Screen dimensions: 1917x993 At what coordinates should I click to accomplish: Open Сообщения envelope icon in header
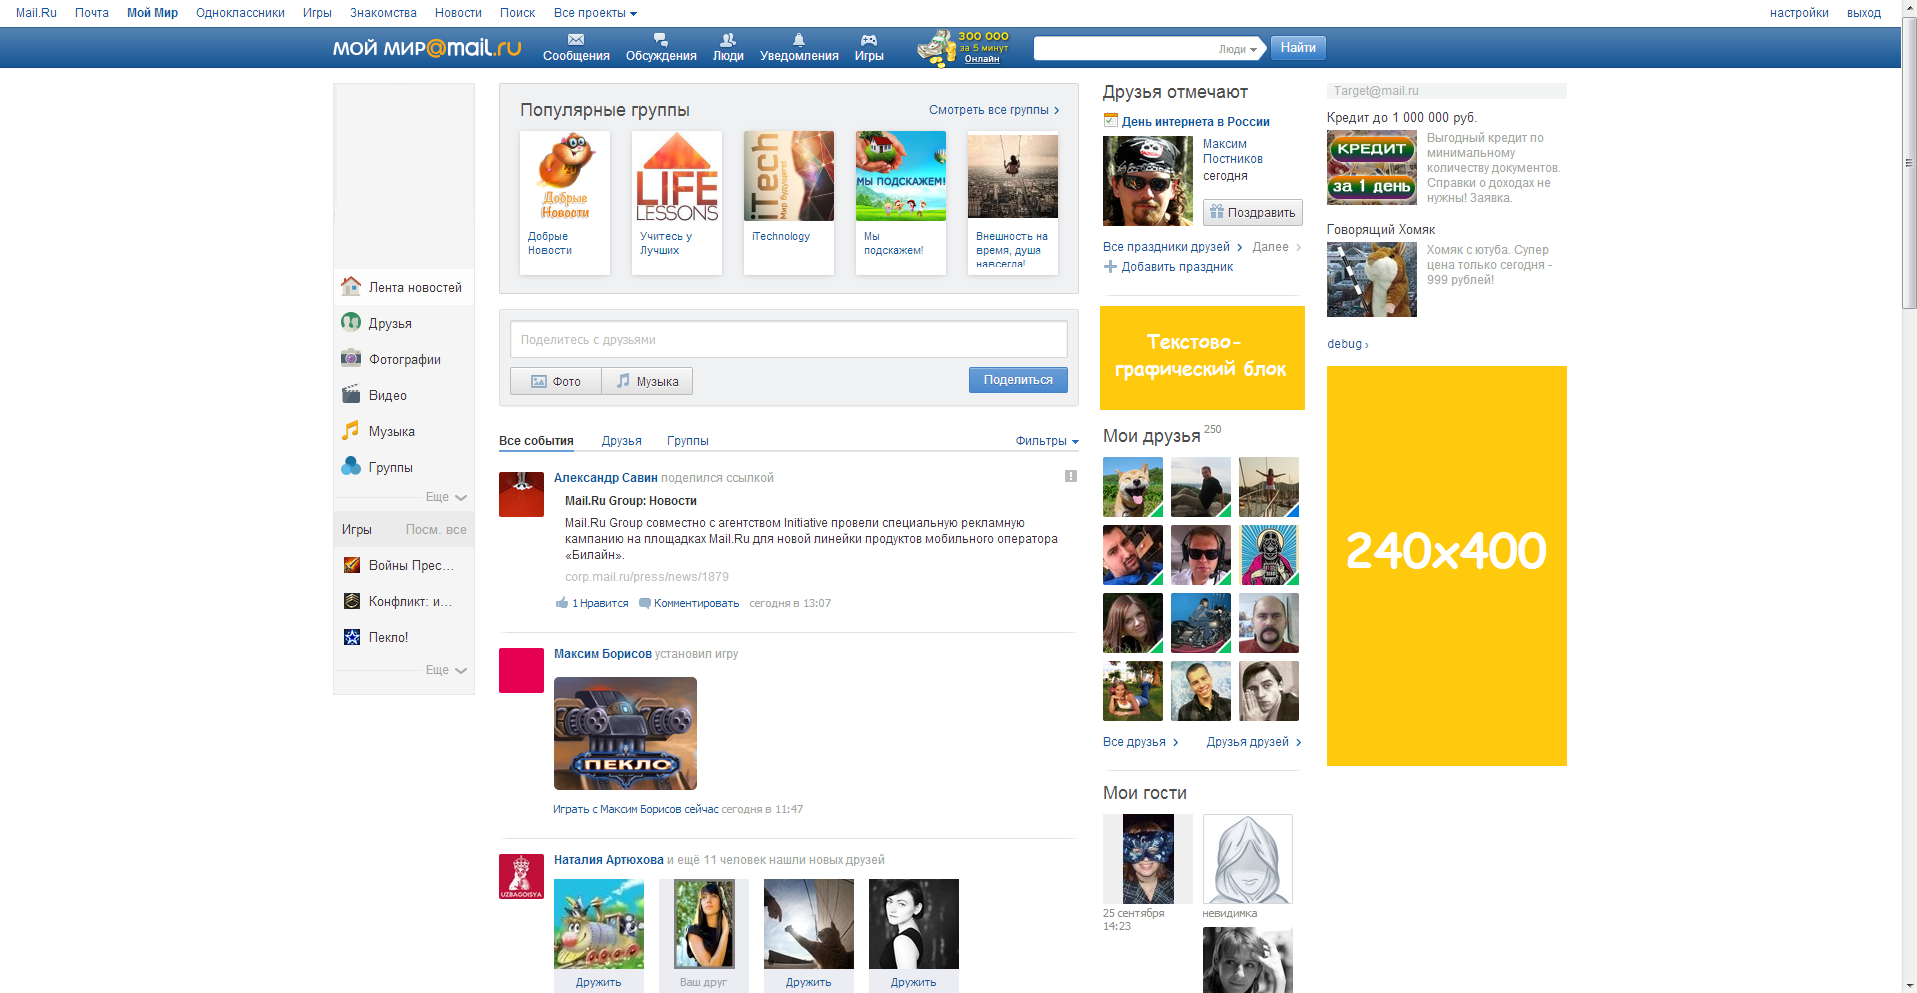576,40
